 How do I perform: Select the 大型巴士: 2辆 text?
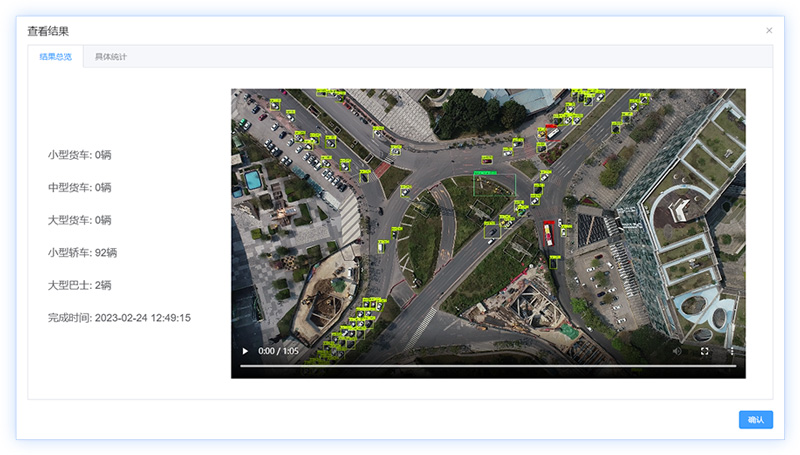coord(80,285)
